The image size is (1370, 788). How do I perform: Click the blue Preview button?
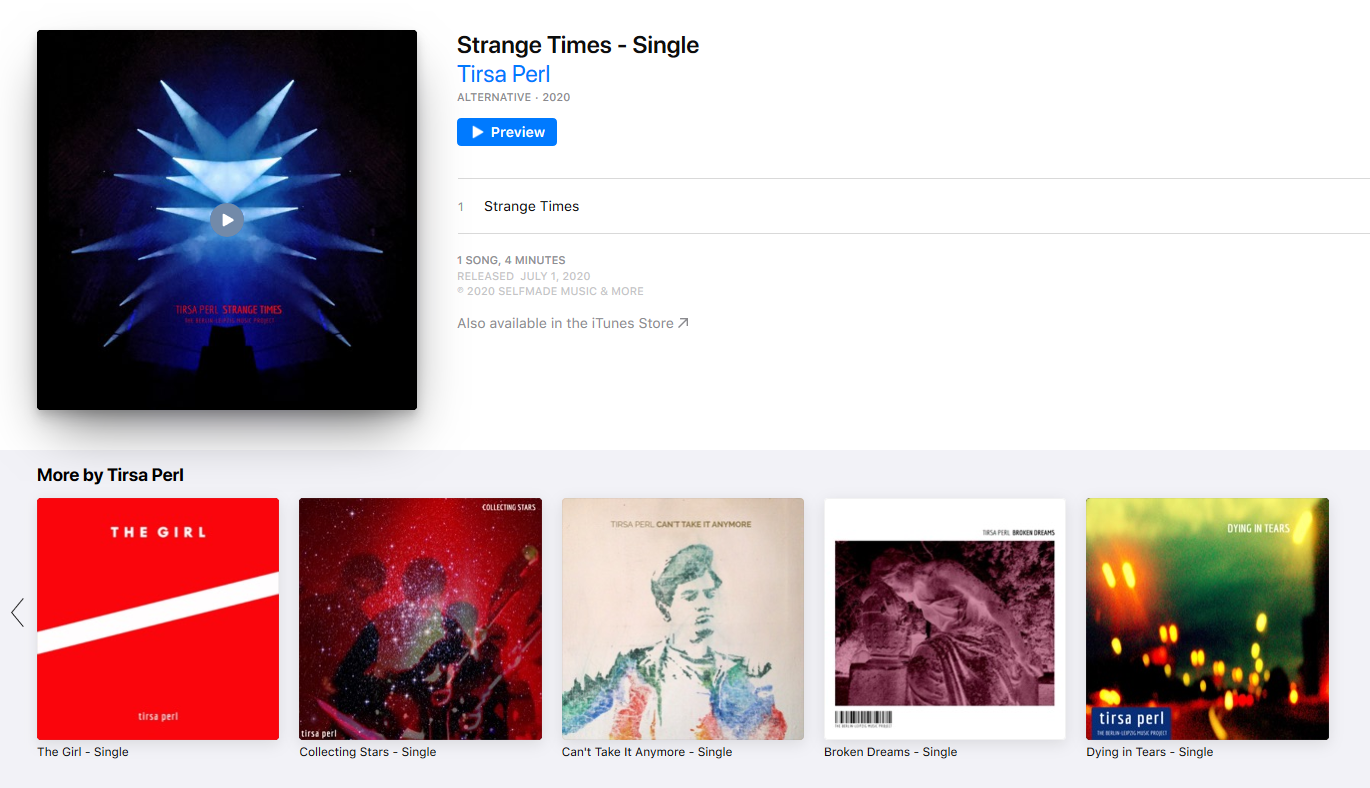507,132
